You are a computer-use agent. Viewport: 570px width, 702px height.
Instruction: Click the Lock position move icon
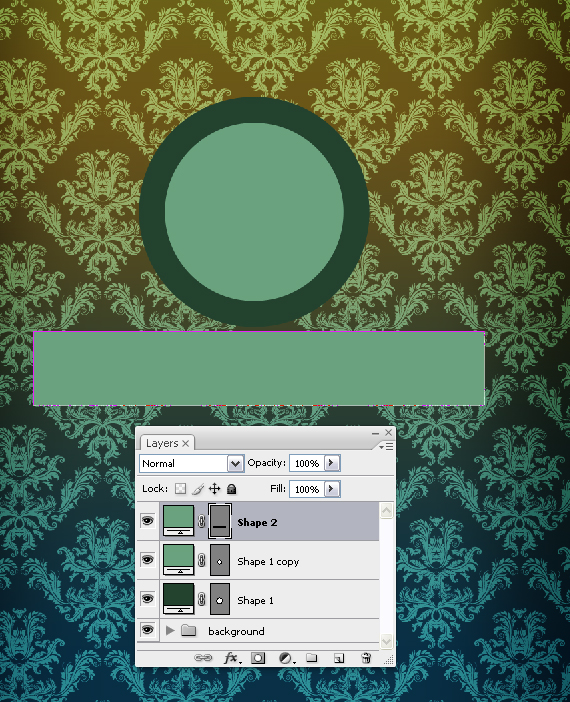(214, 488)
